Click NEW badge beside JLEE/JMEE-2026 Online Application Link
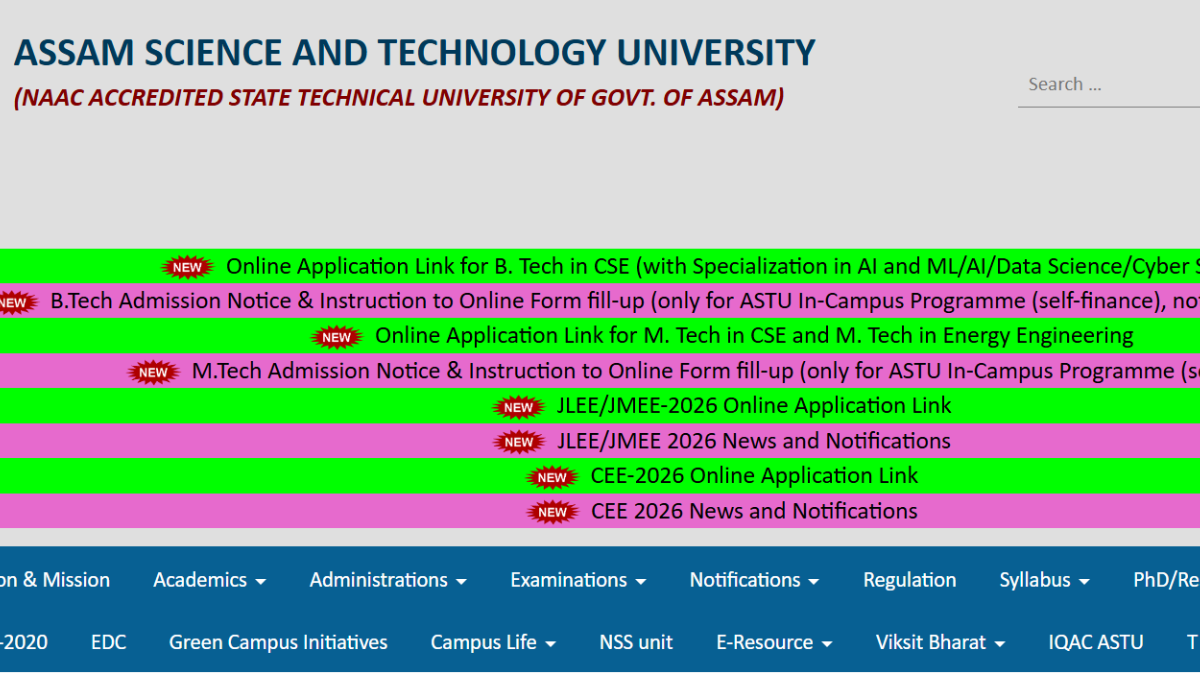 point(518,407)
